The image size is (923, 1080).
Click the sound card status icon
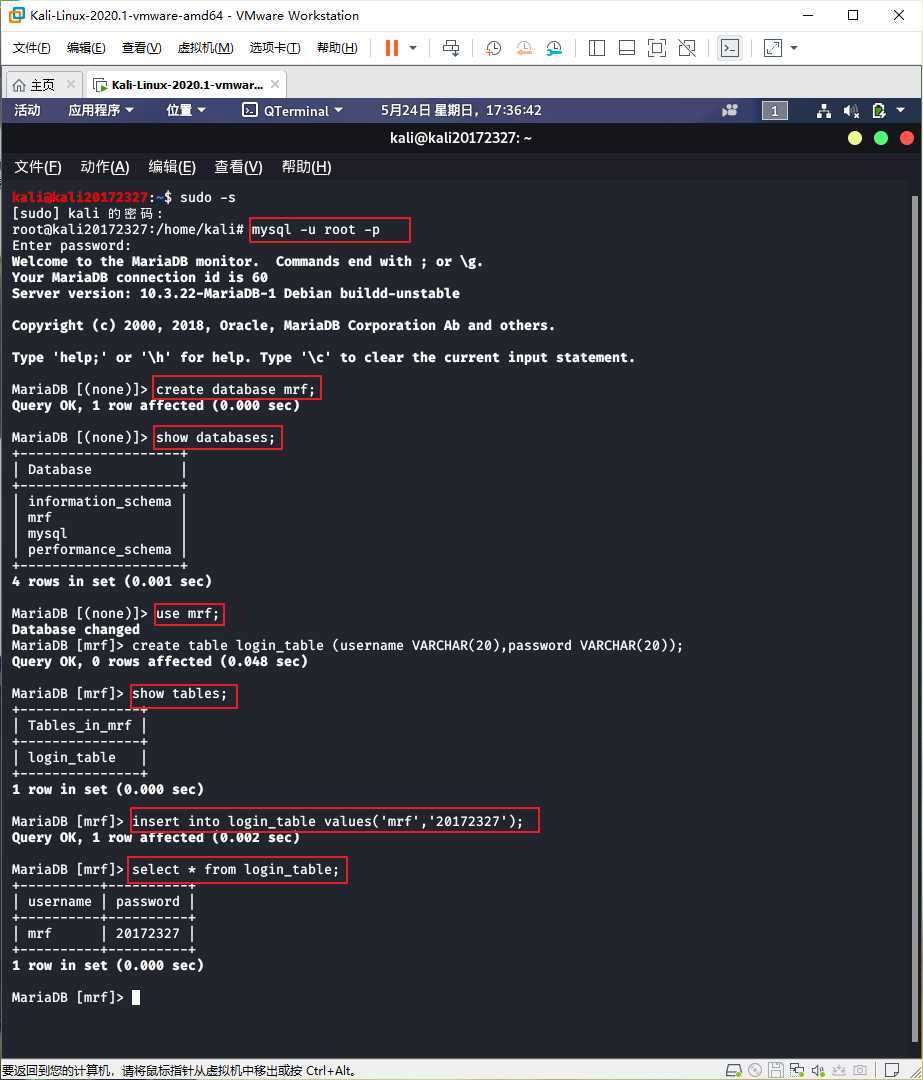[818, 1070]
